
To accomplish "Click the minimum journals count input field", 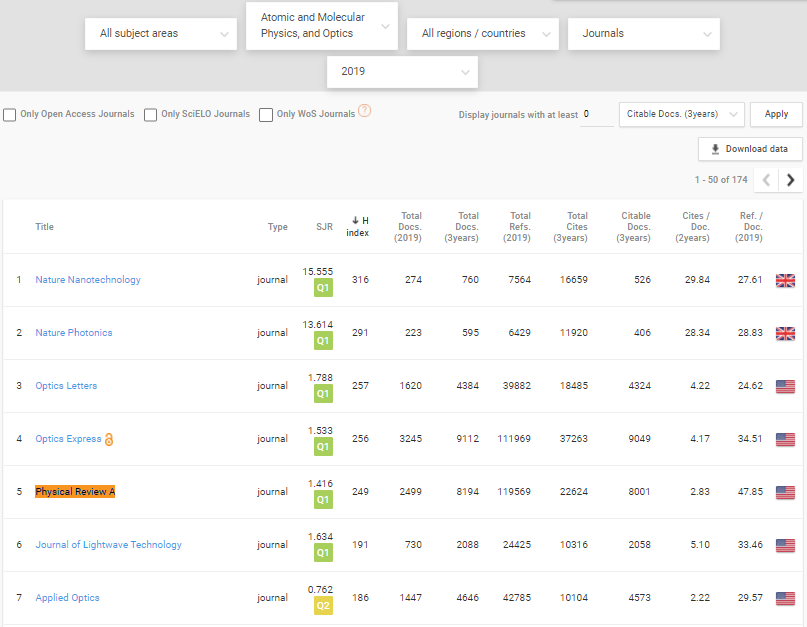I will coord(596,114).
